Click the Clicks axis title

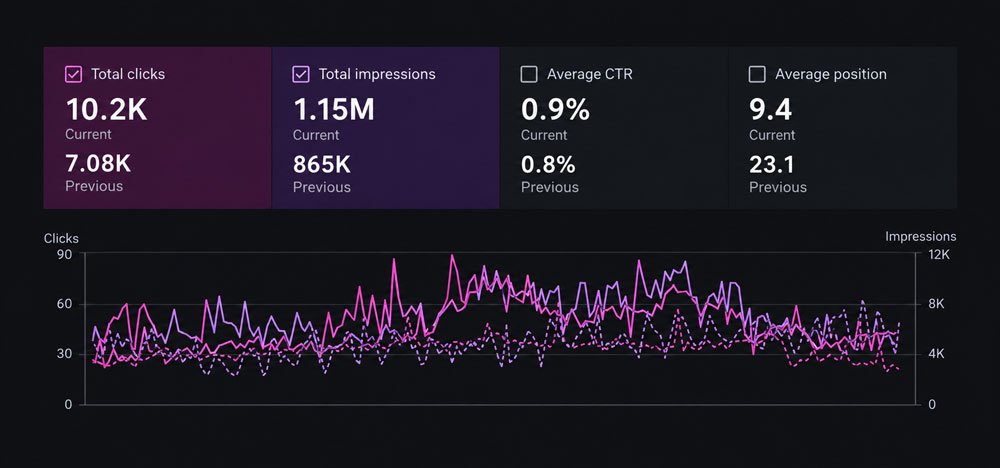61,238
